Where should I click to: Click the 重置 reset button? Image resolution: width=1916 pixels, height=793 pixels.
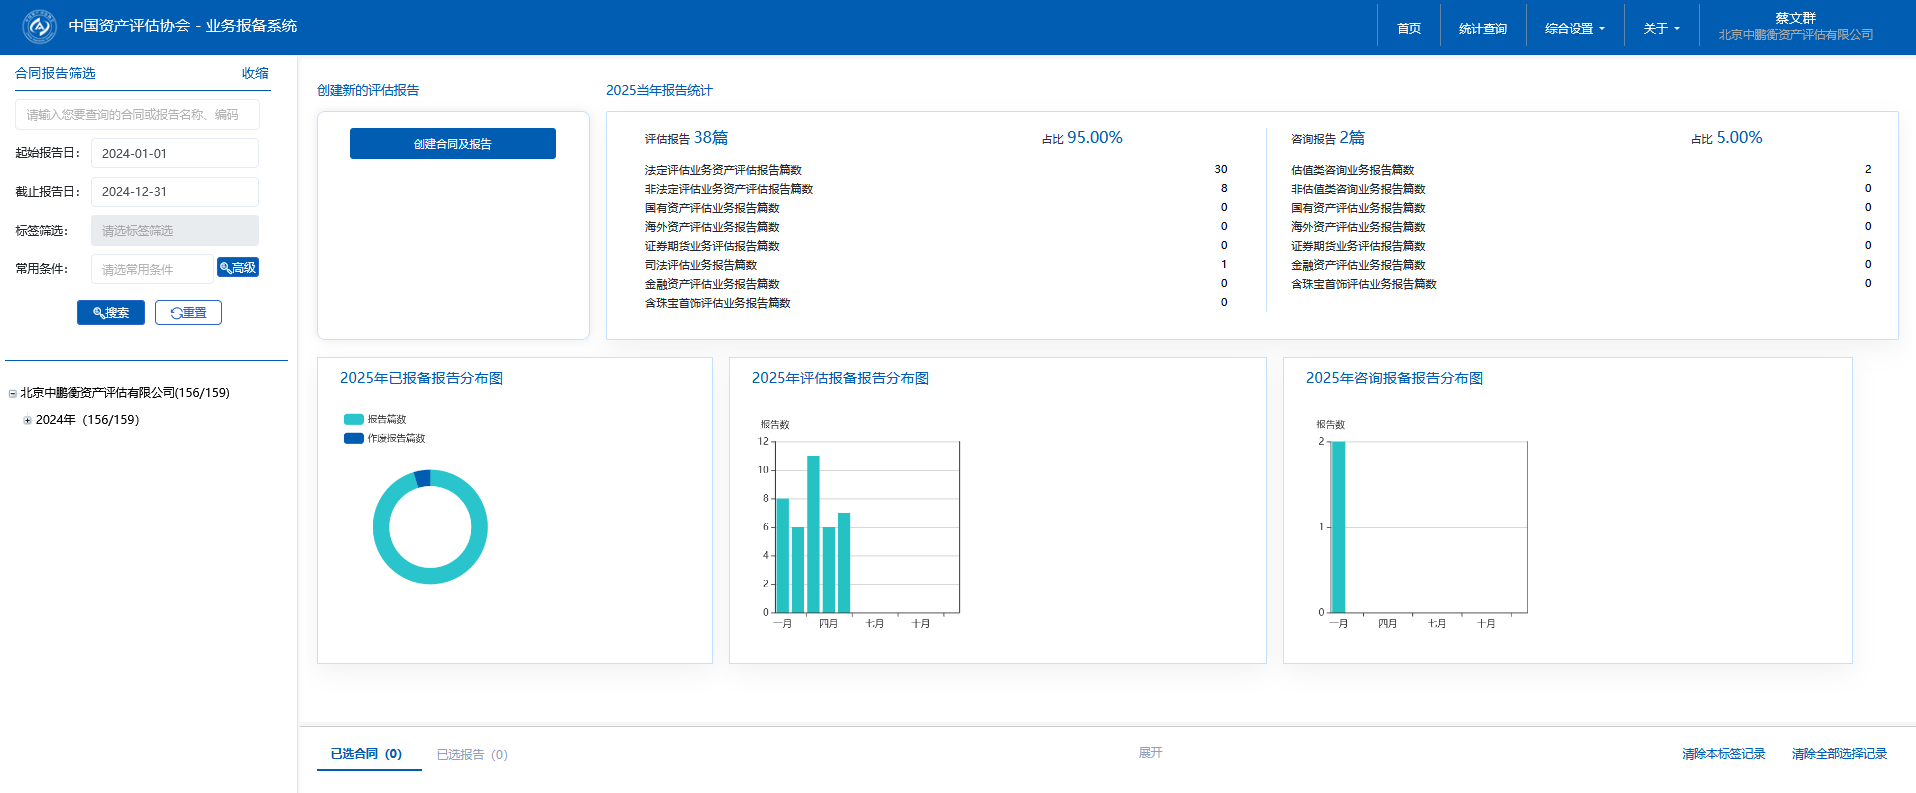click(188, 313)
